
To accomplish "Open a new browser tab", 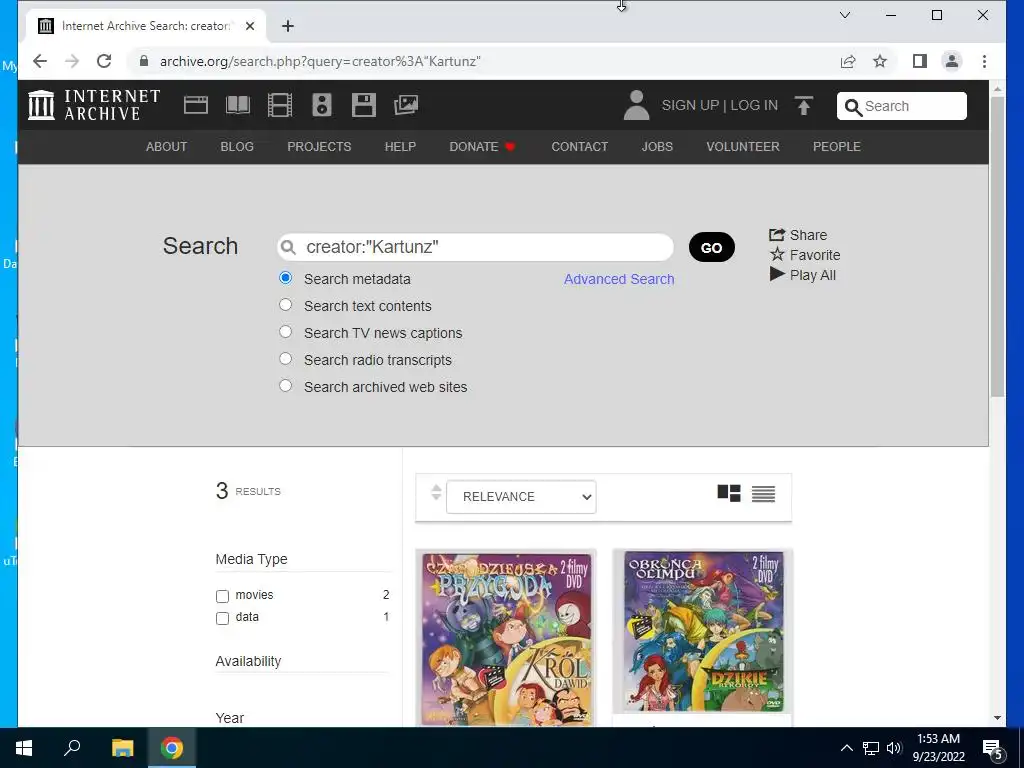I will coord(288,26).
